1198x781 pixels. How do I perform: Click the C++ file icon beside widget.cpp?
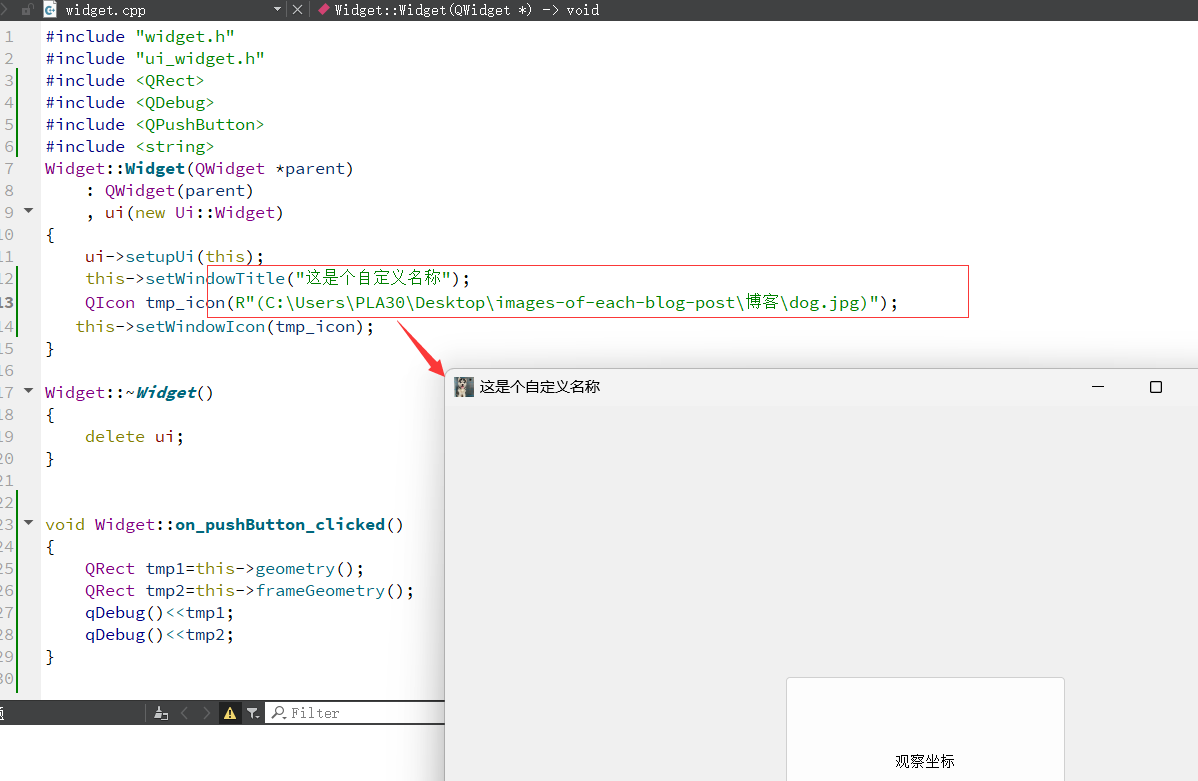(50, 11)
